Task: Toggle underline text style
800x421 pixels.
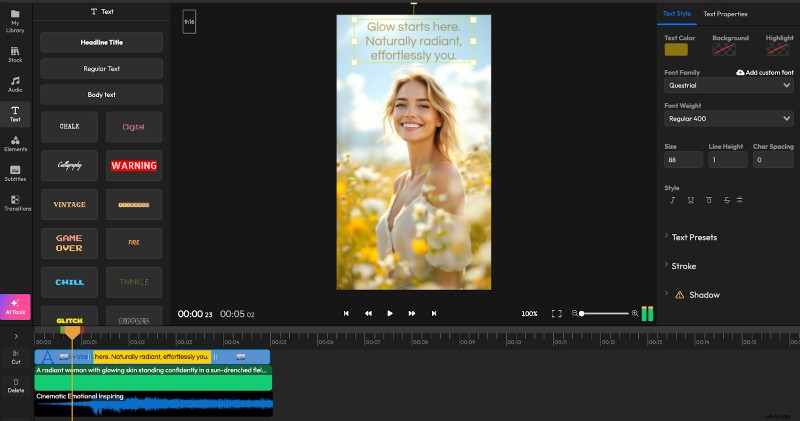Action: pos(691,200)
